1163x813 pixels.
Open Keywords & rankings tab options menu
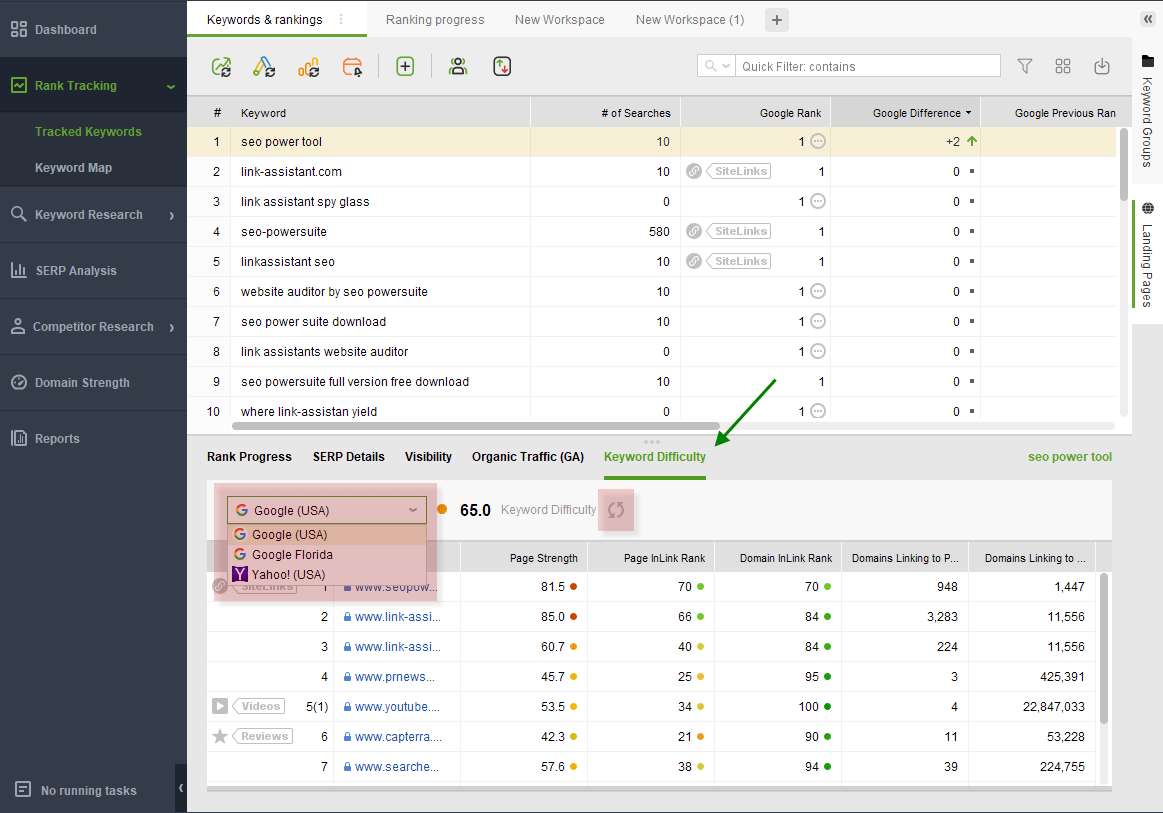click(x=341, y=19)
